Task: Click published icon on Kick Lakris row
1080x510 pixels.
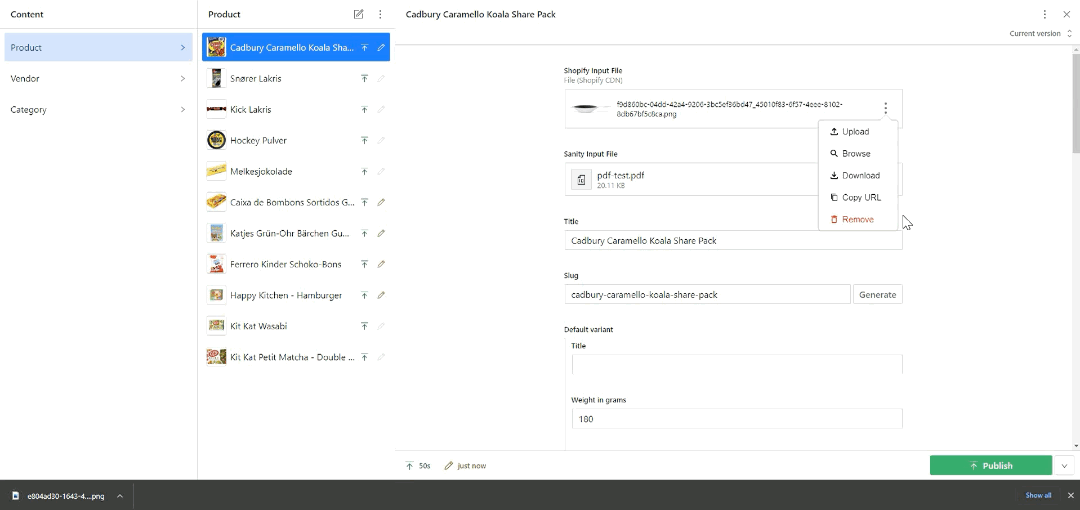Action: 364,110
